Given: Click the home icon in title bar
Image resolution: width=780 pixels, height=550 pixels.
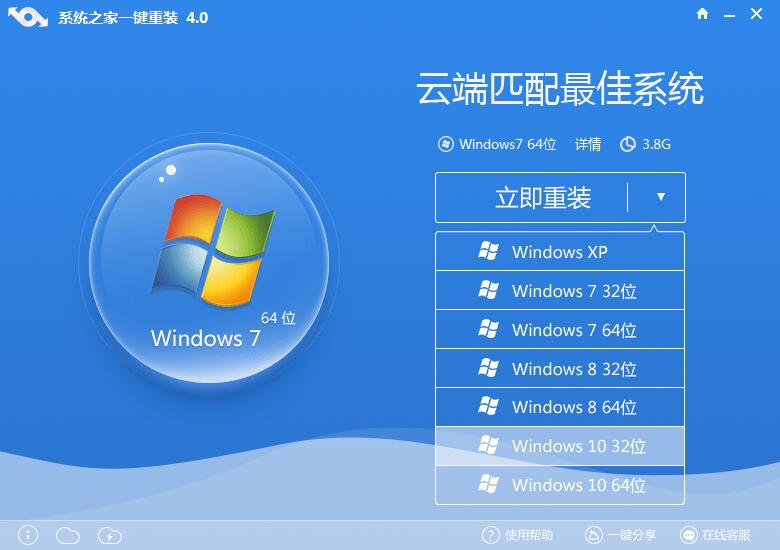Looking at the screenshot, I should click(702, 14).
